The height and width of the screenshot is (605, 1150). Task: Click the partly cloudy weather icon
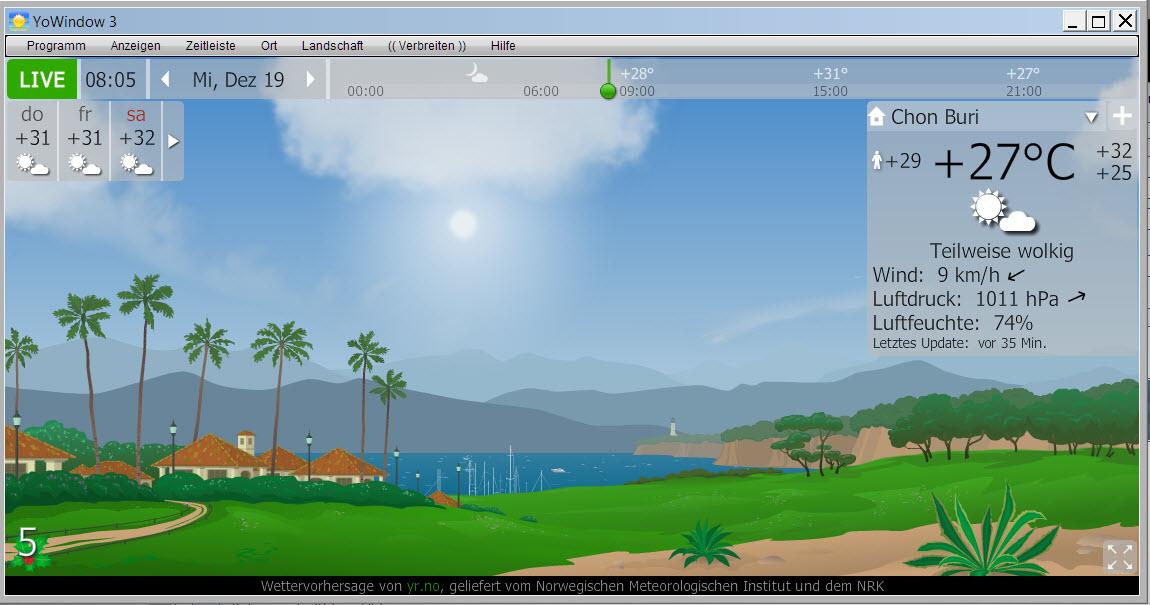pyautogui.click(x=1001, y=211)
